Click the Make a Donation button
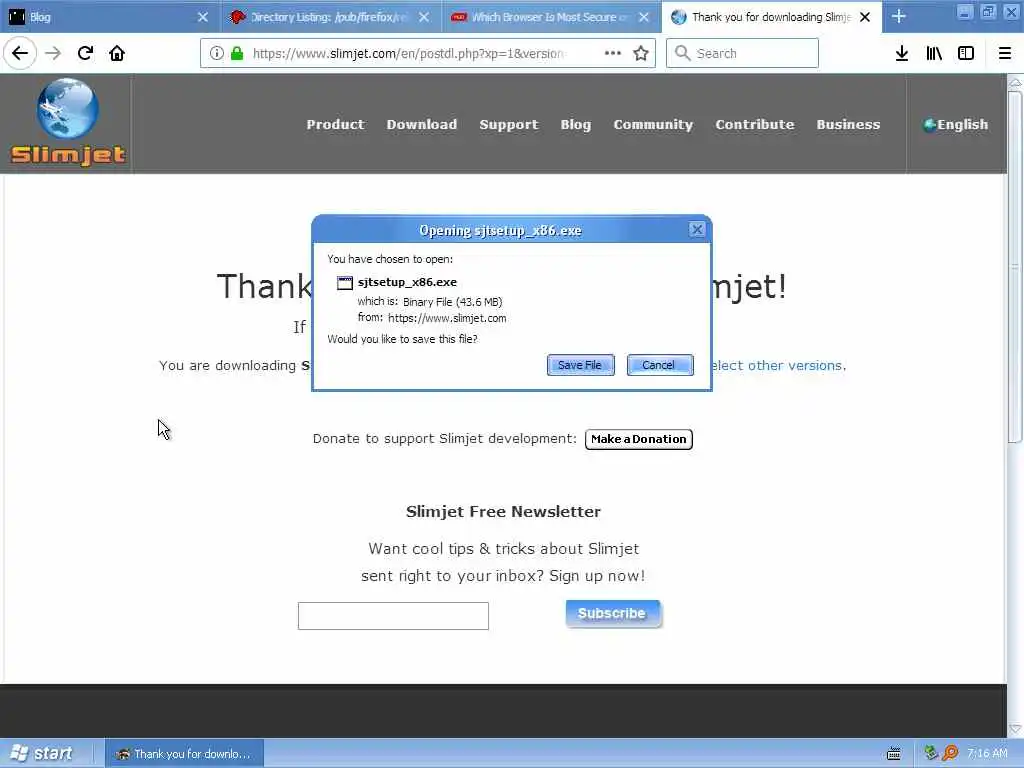This screenshot has height=768, width=1024. click(639, 439)
